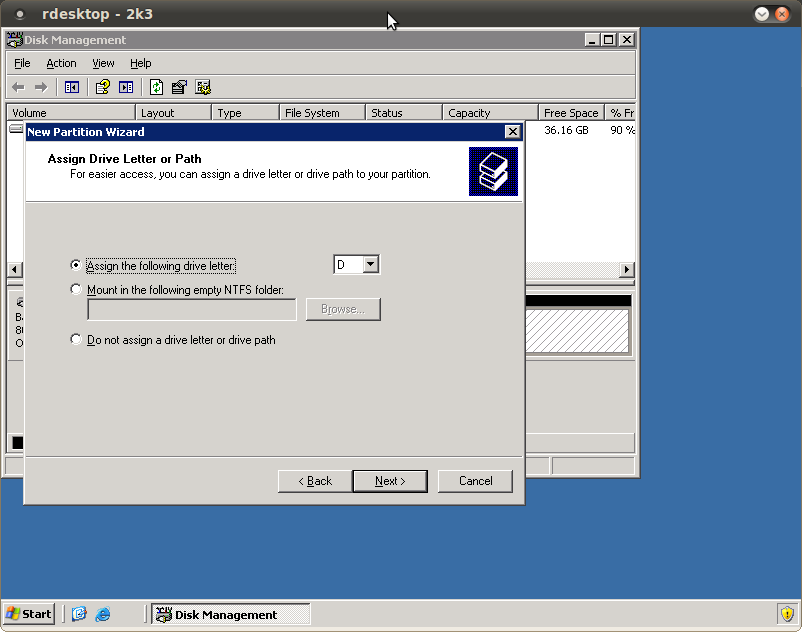802x632 pixels.
Task: Click the Back button in wizard
Action: (315, 481)
